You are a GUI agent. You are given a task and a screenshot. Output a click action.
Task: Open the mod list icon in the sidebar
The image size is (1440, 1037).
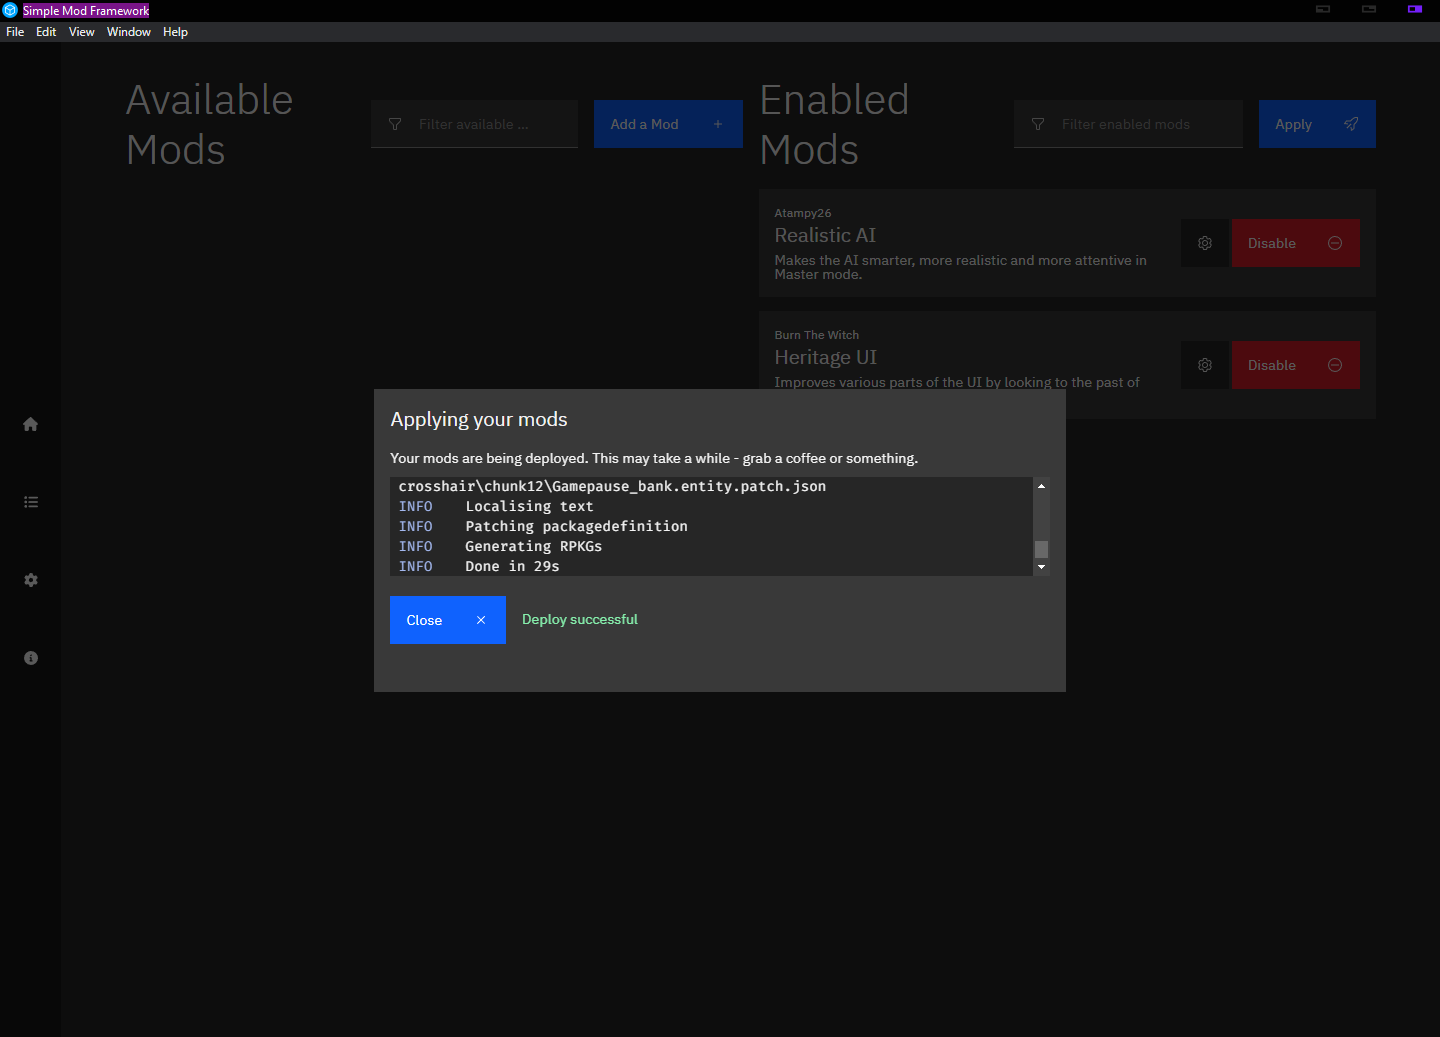(30, 501)
